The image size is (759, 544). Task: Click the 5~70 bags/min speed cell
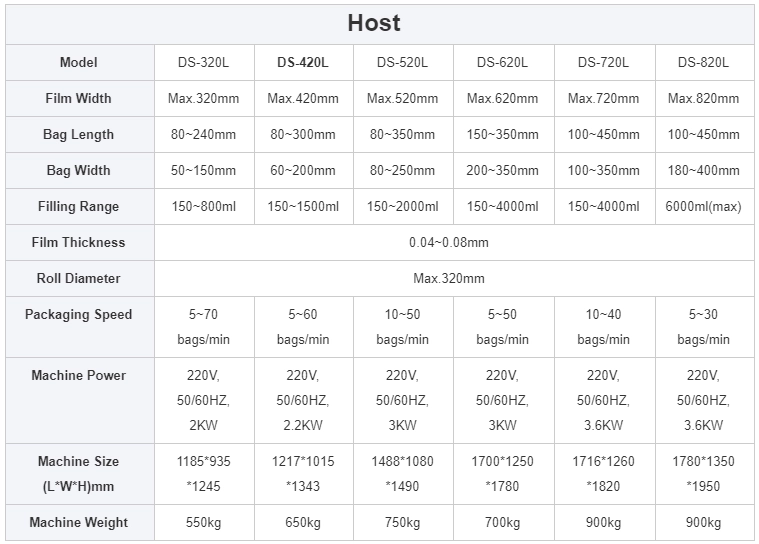pyautogui.click(x=204, y=327)
